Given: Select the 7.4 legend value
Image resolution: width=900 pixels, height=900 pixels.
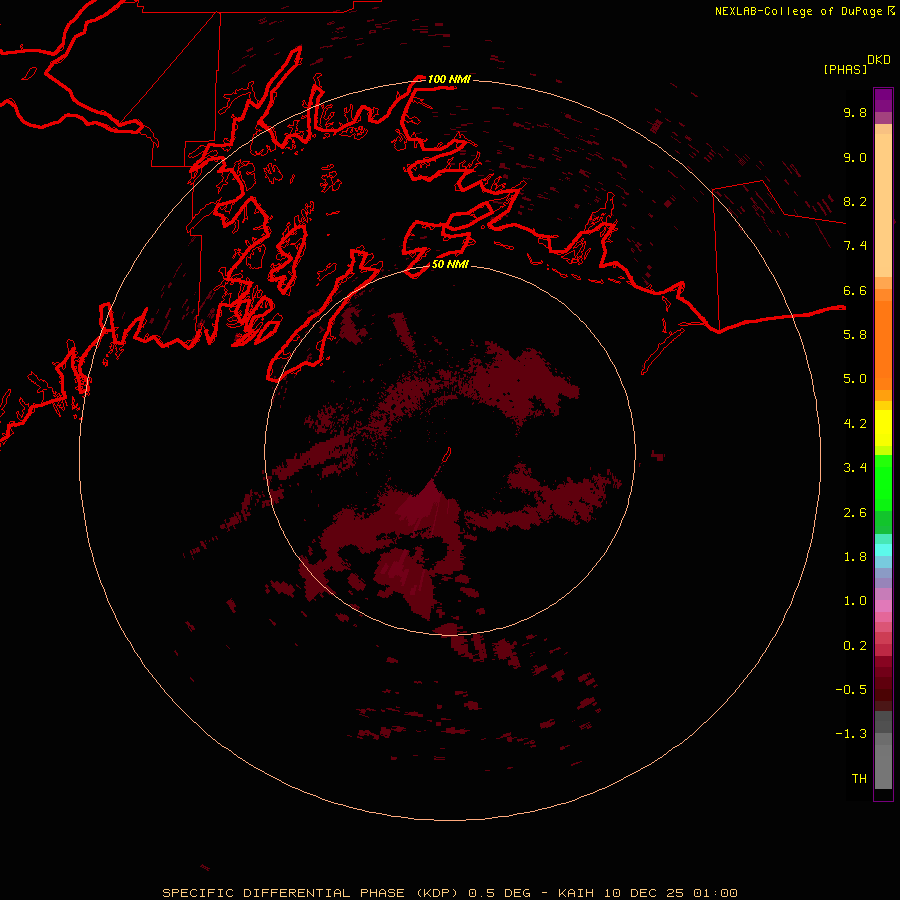Looking at the screenshot, I should click(x=855, y=246).
